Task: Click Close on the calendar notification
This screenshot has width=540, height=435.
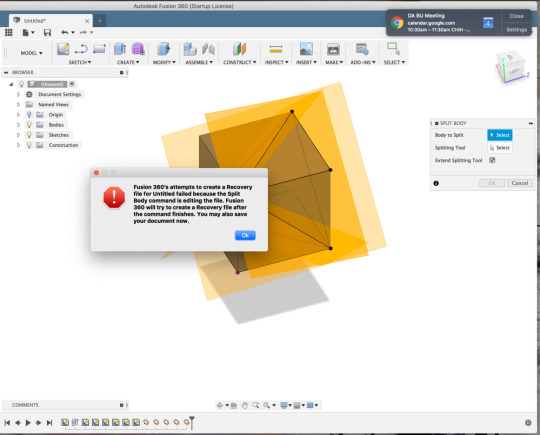Action: coord(516,16)
